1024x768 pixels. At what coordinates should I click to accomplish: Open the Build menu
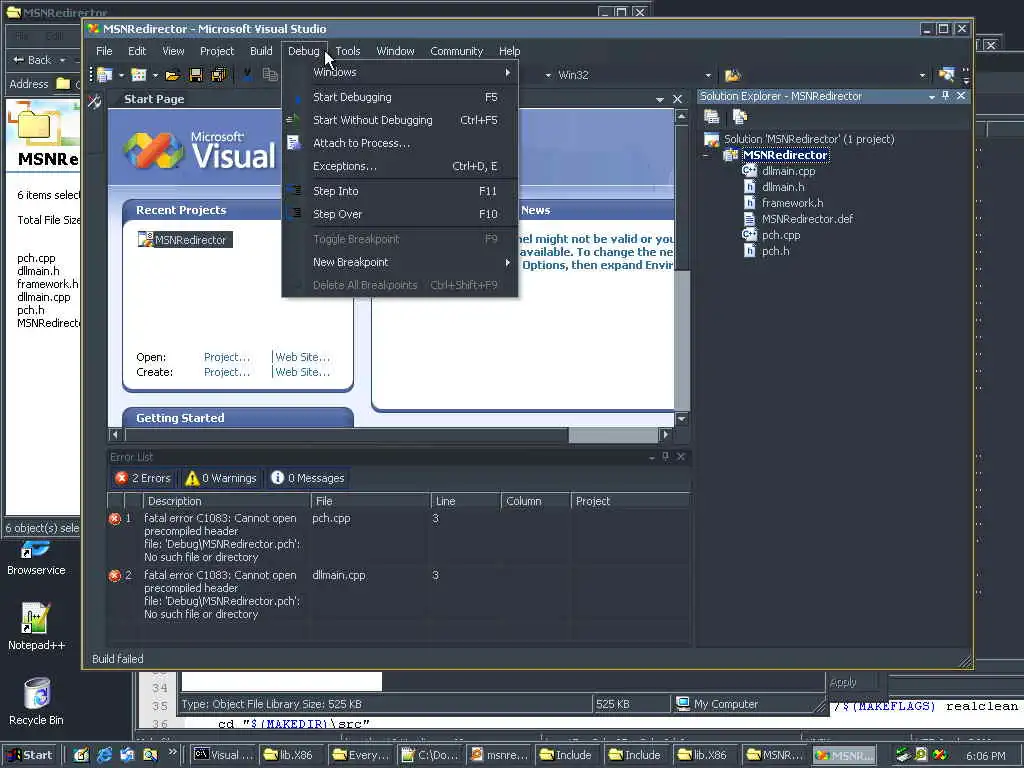coord(261,51)
